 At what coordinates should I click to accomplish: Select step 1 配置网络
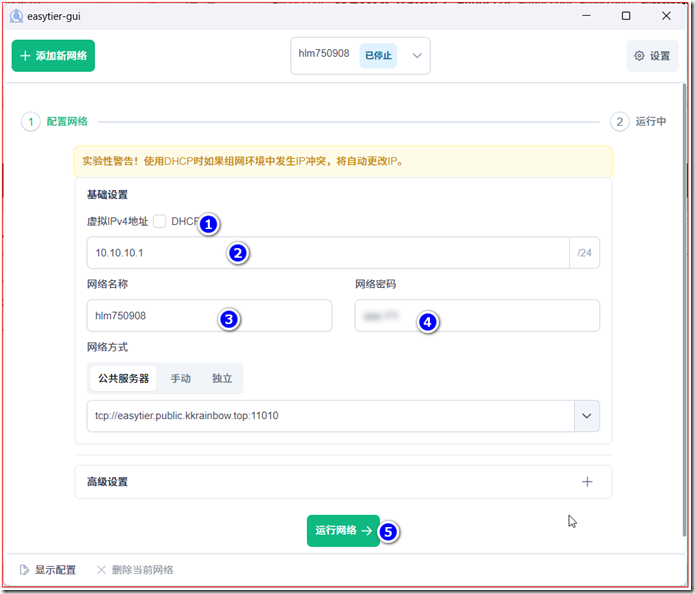55,121
